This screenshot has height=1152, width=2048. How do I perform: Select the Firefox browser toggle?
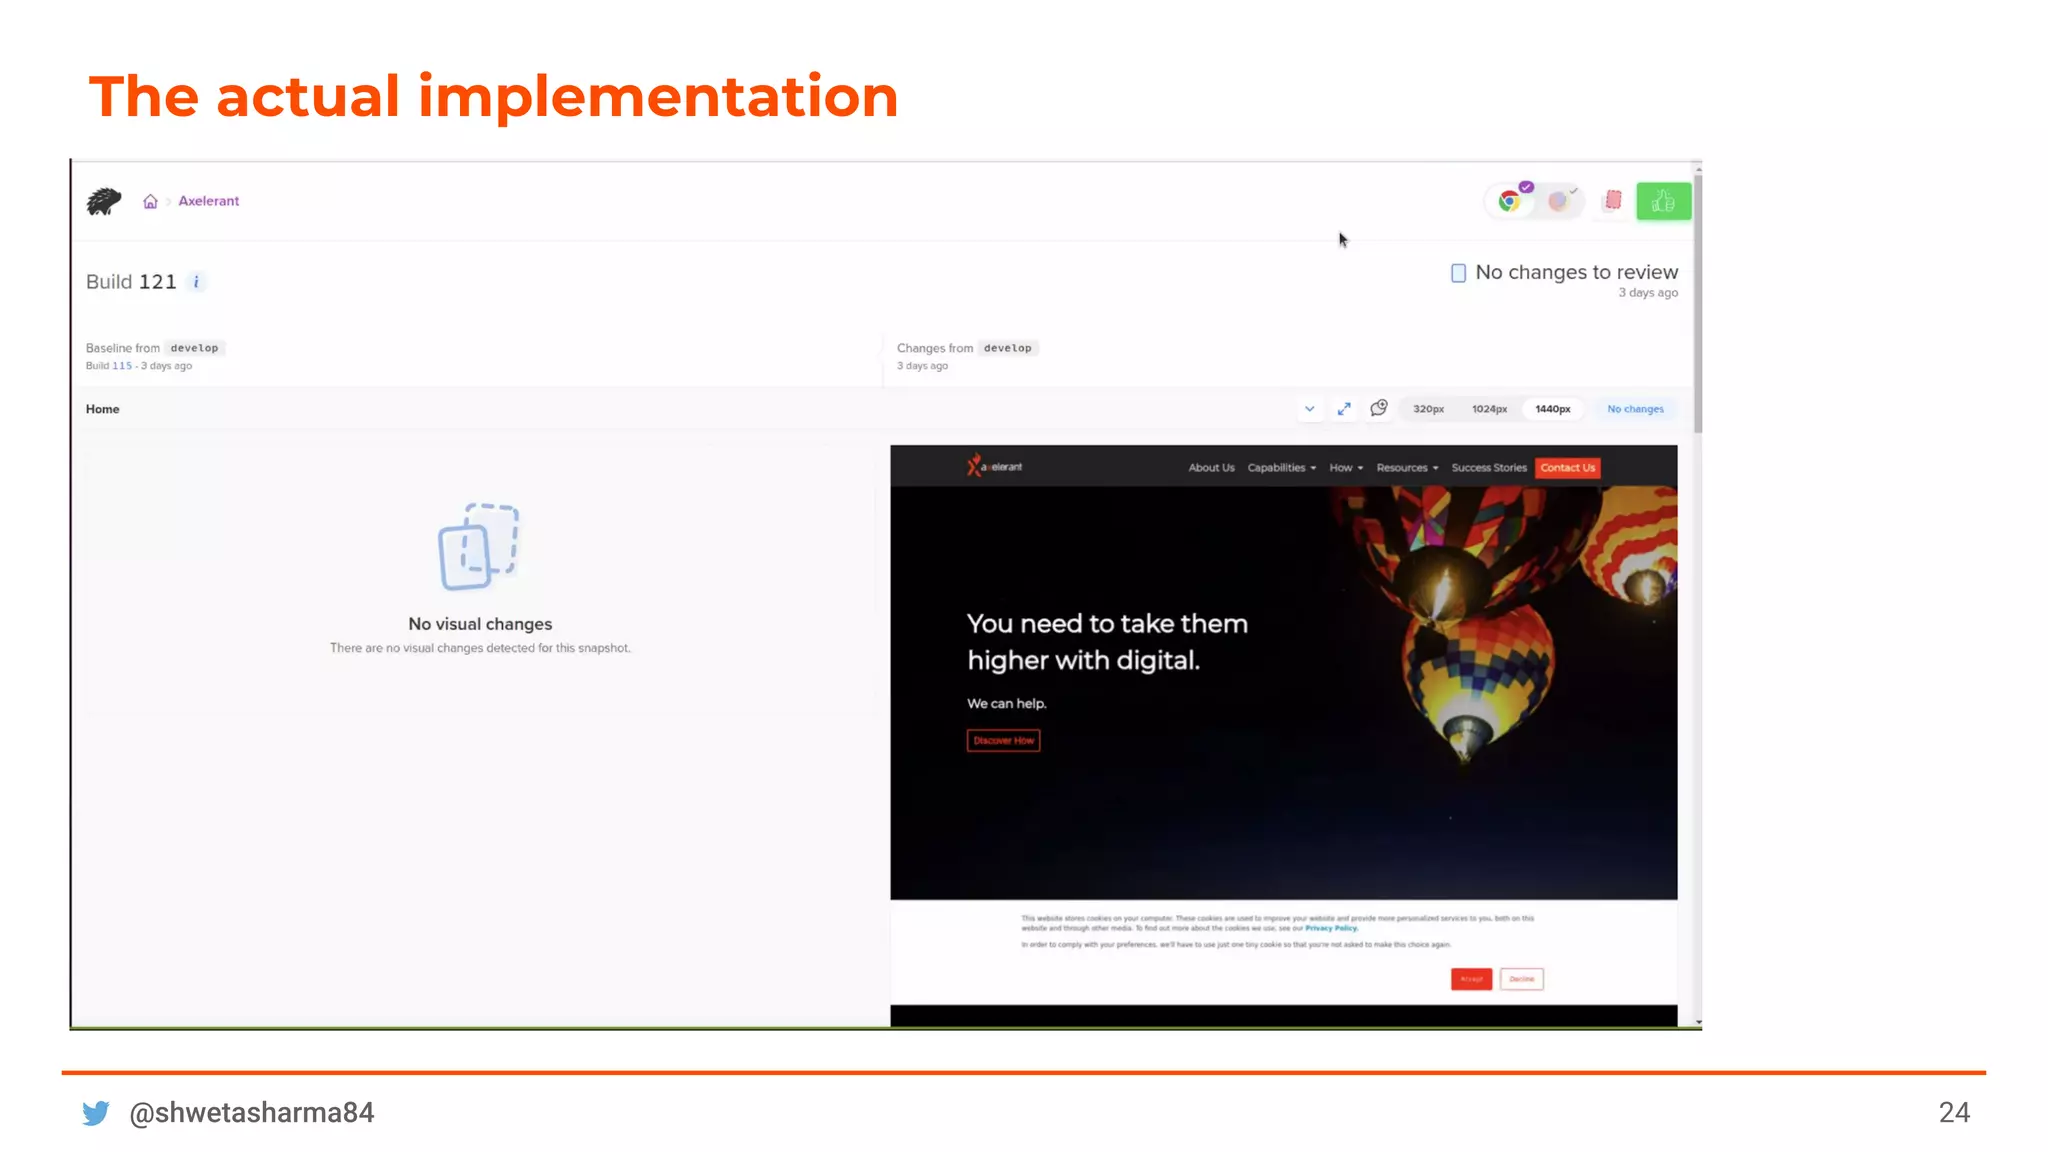1559,201
